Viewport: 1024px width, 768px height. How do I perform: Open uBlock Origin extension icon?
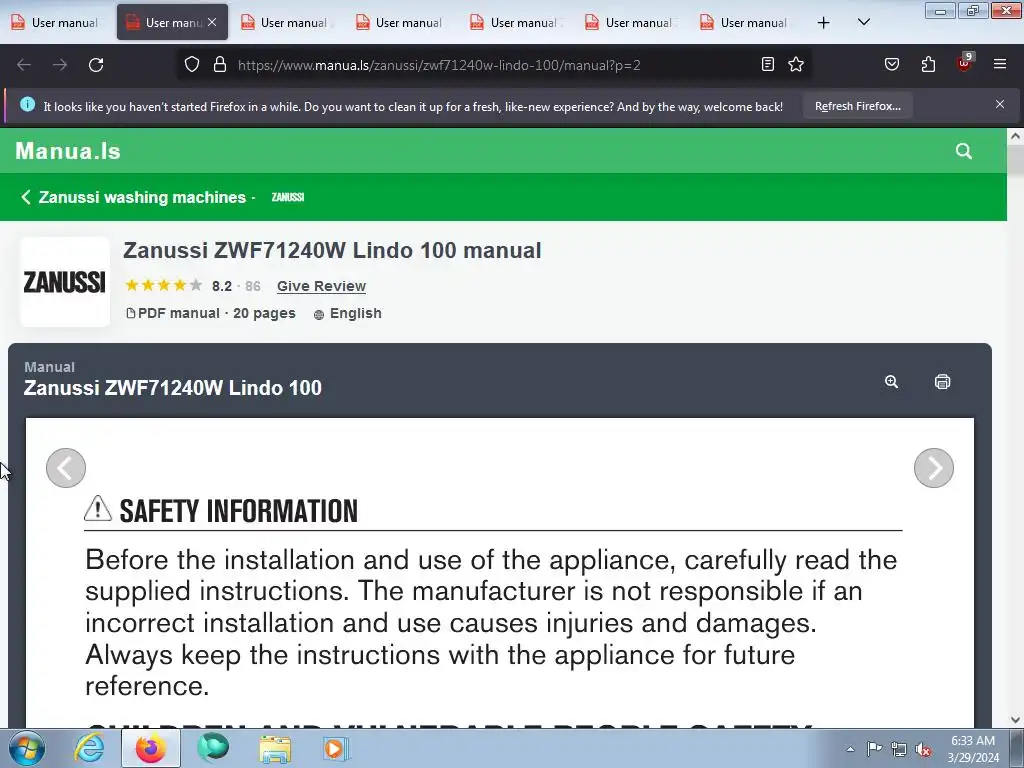[965, 63]
